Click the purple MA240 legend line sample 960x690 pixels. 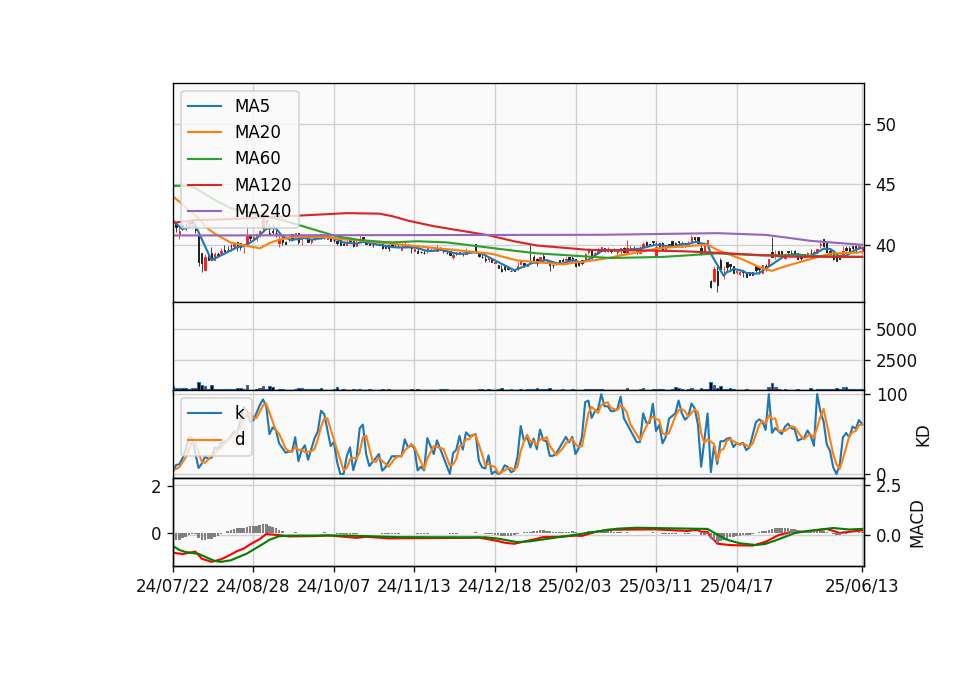pyautogui.click(x=204, y=211)
